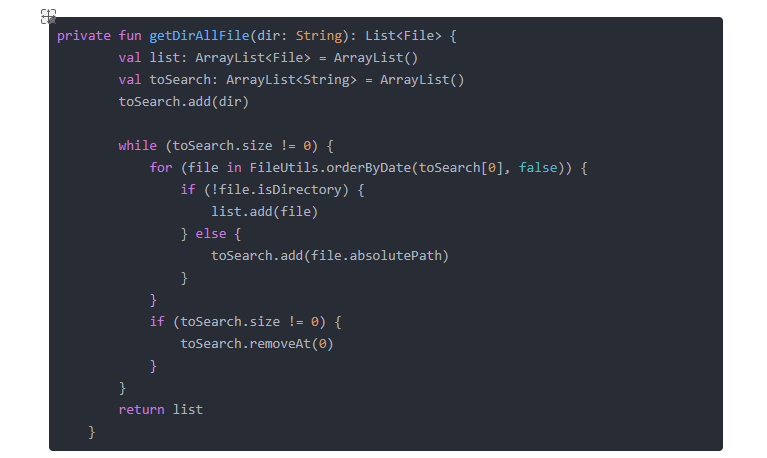Click the table move handle icon
Viewport: 767px width, 458px height.
pyautogui.click(x=48, y=16)
